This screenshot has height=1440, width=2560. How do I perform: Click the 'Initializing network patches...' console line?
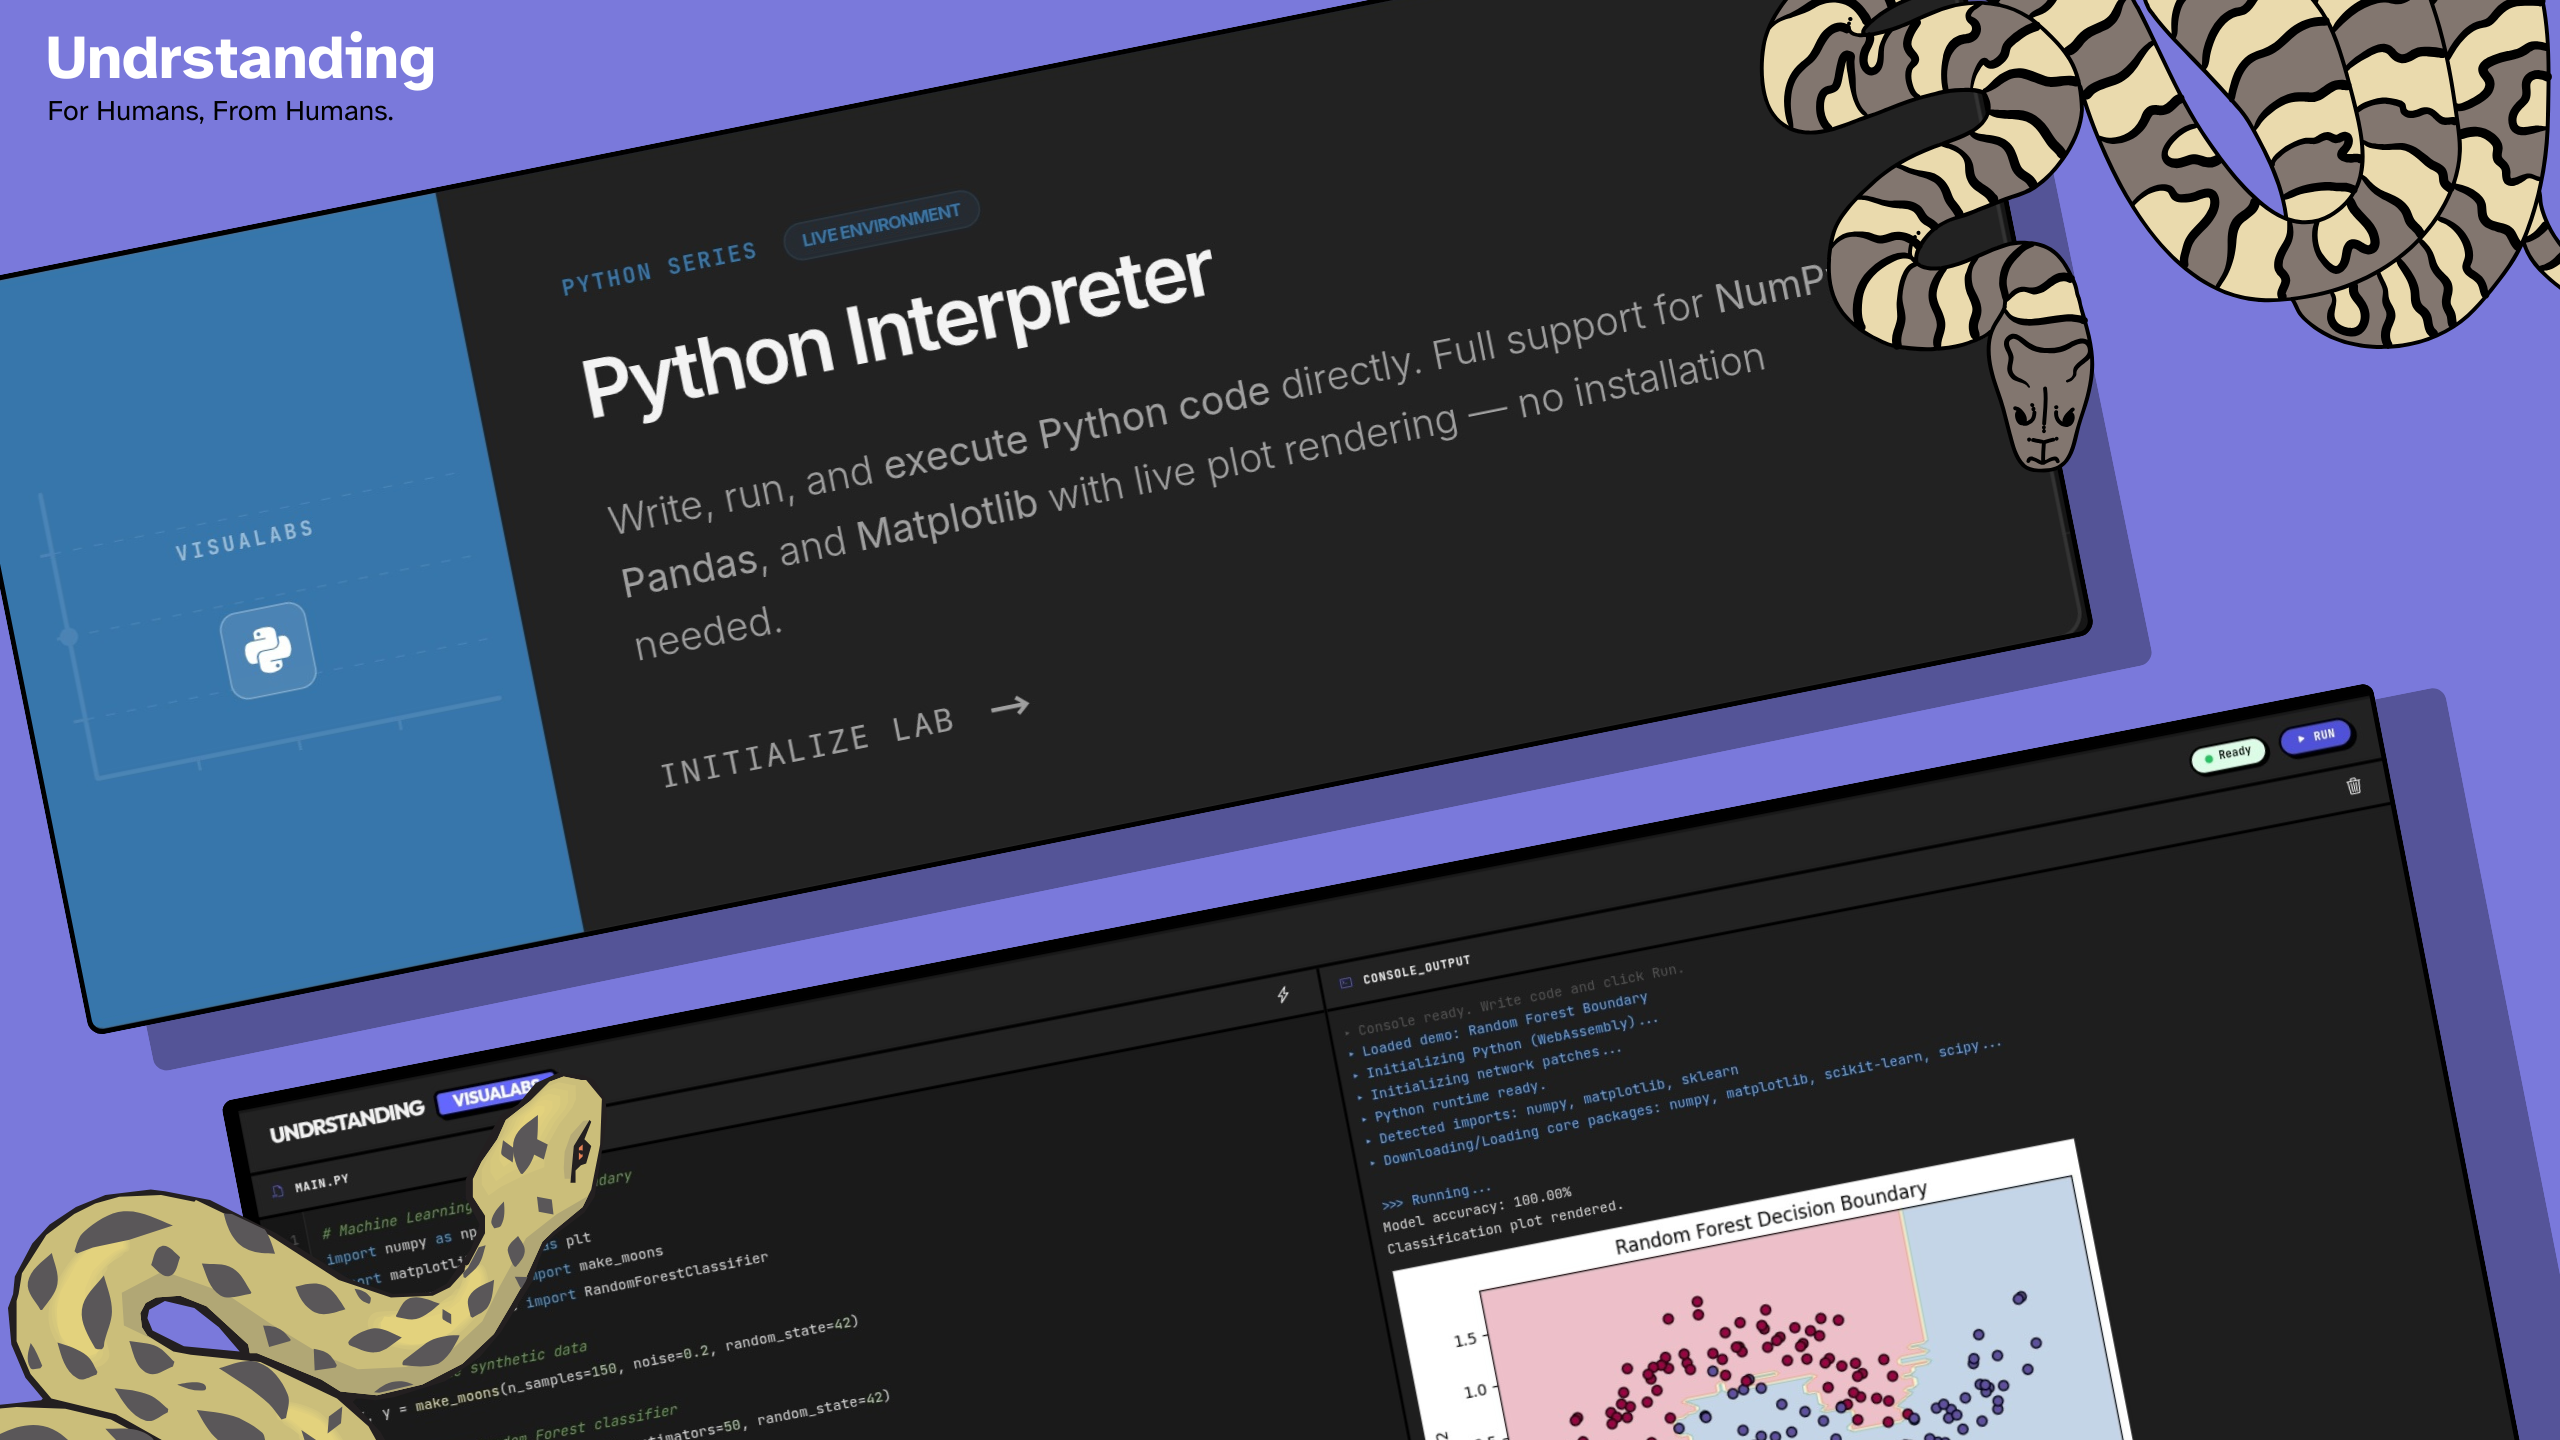(1488, 1074)
